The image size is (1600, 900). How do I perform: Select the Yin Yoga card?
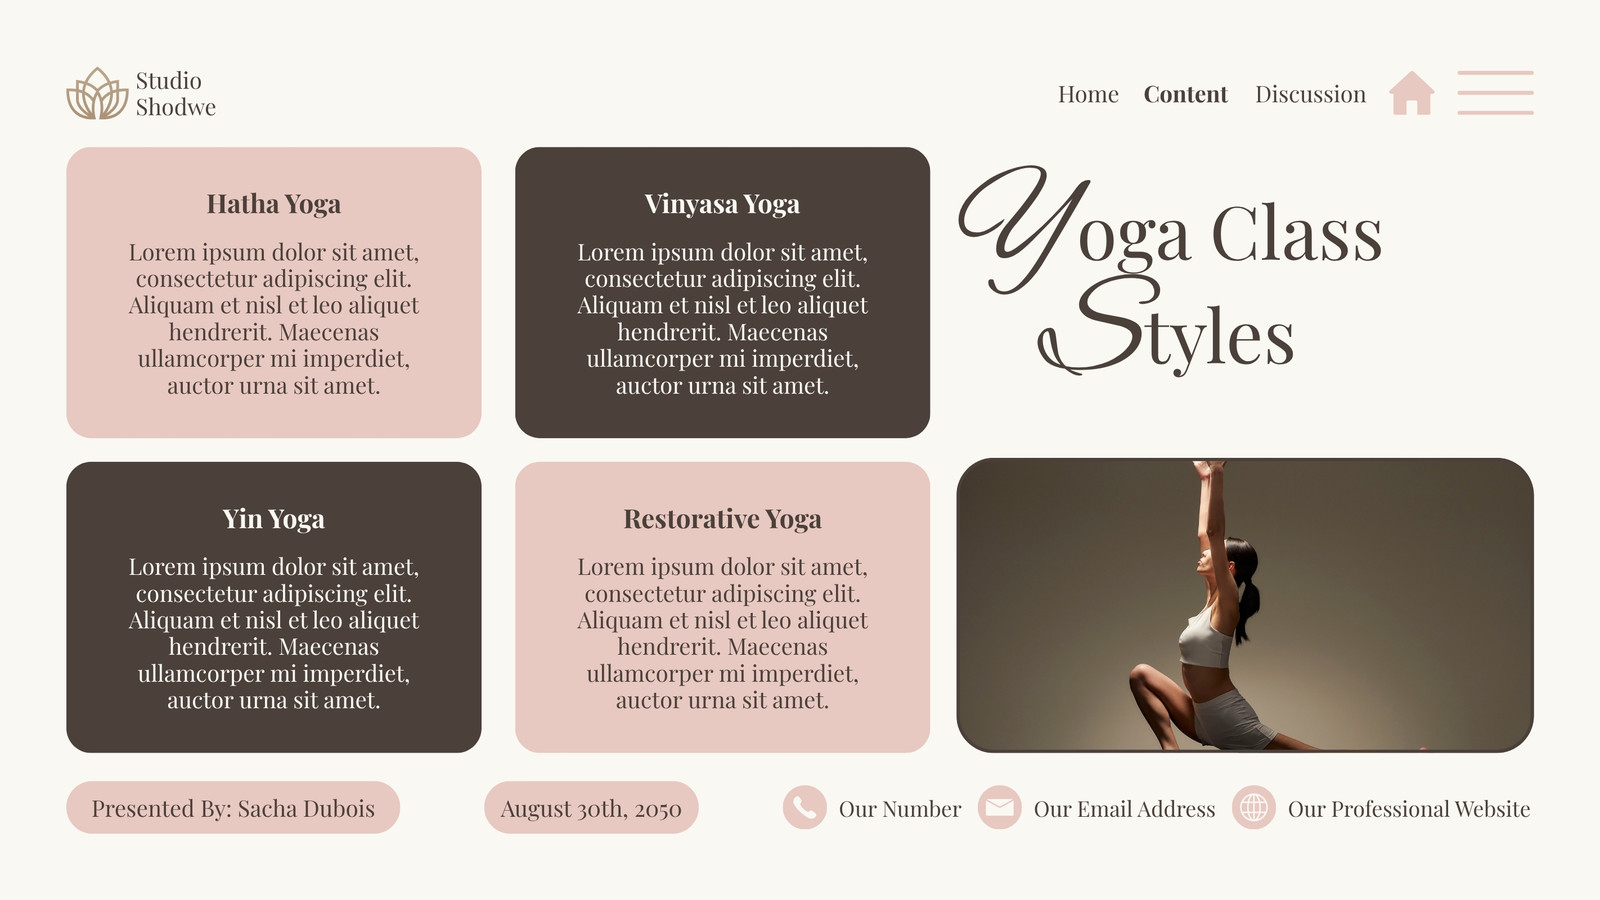pos(274,607)
